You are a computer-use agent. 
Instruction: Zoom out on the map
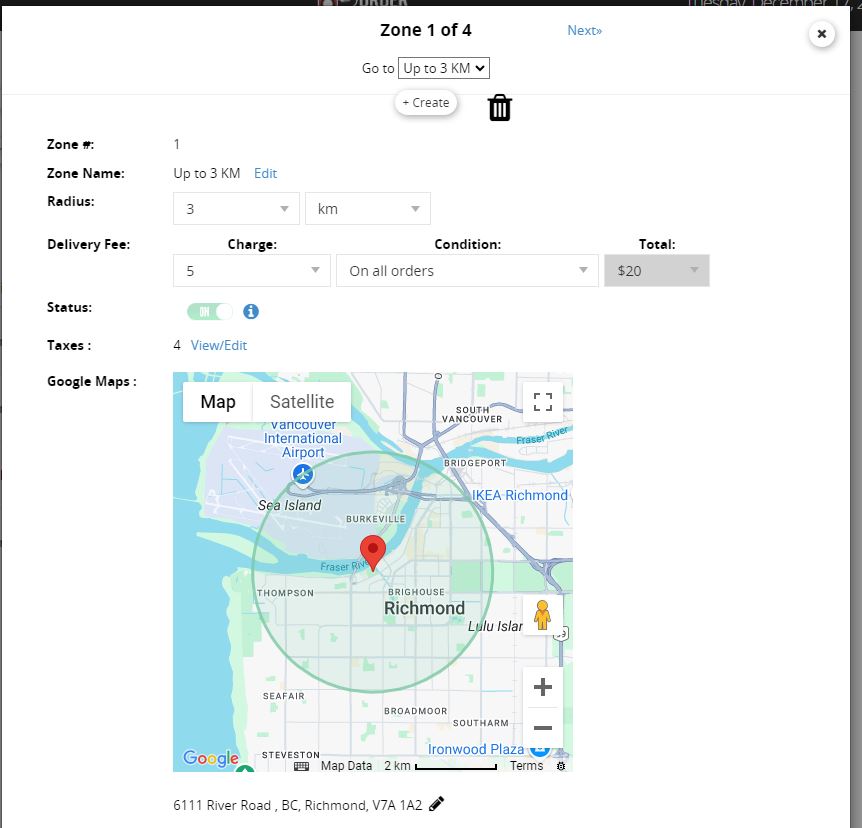tap(543, 728)
